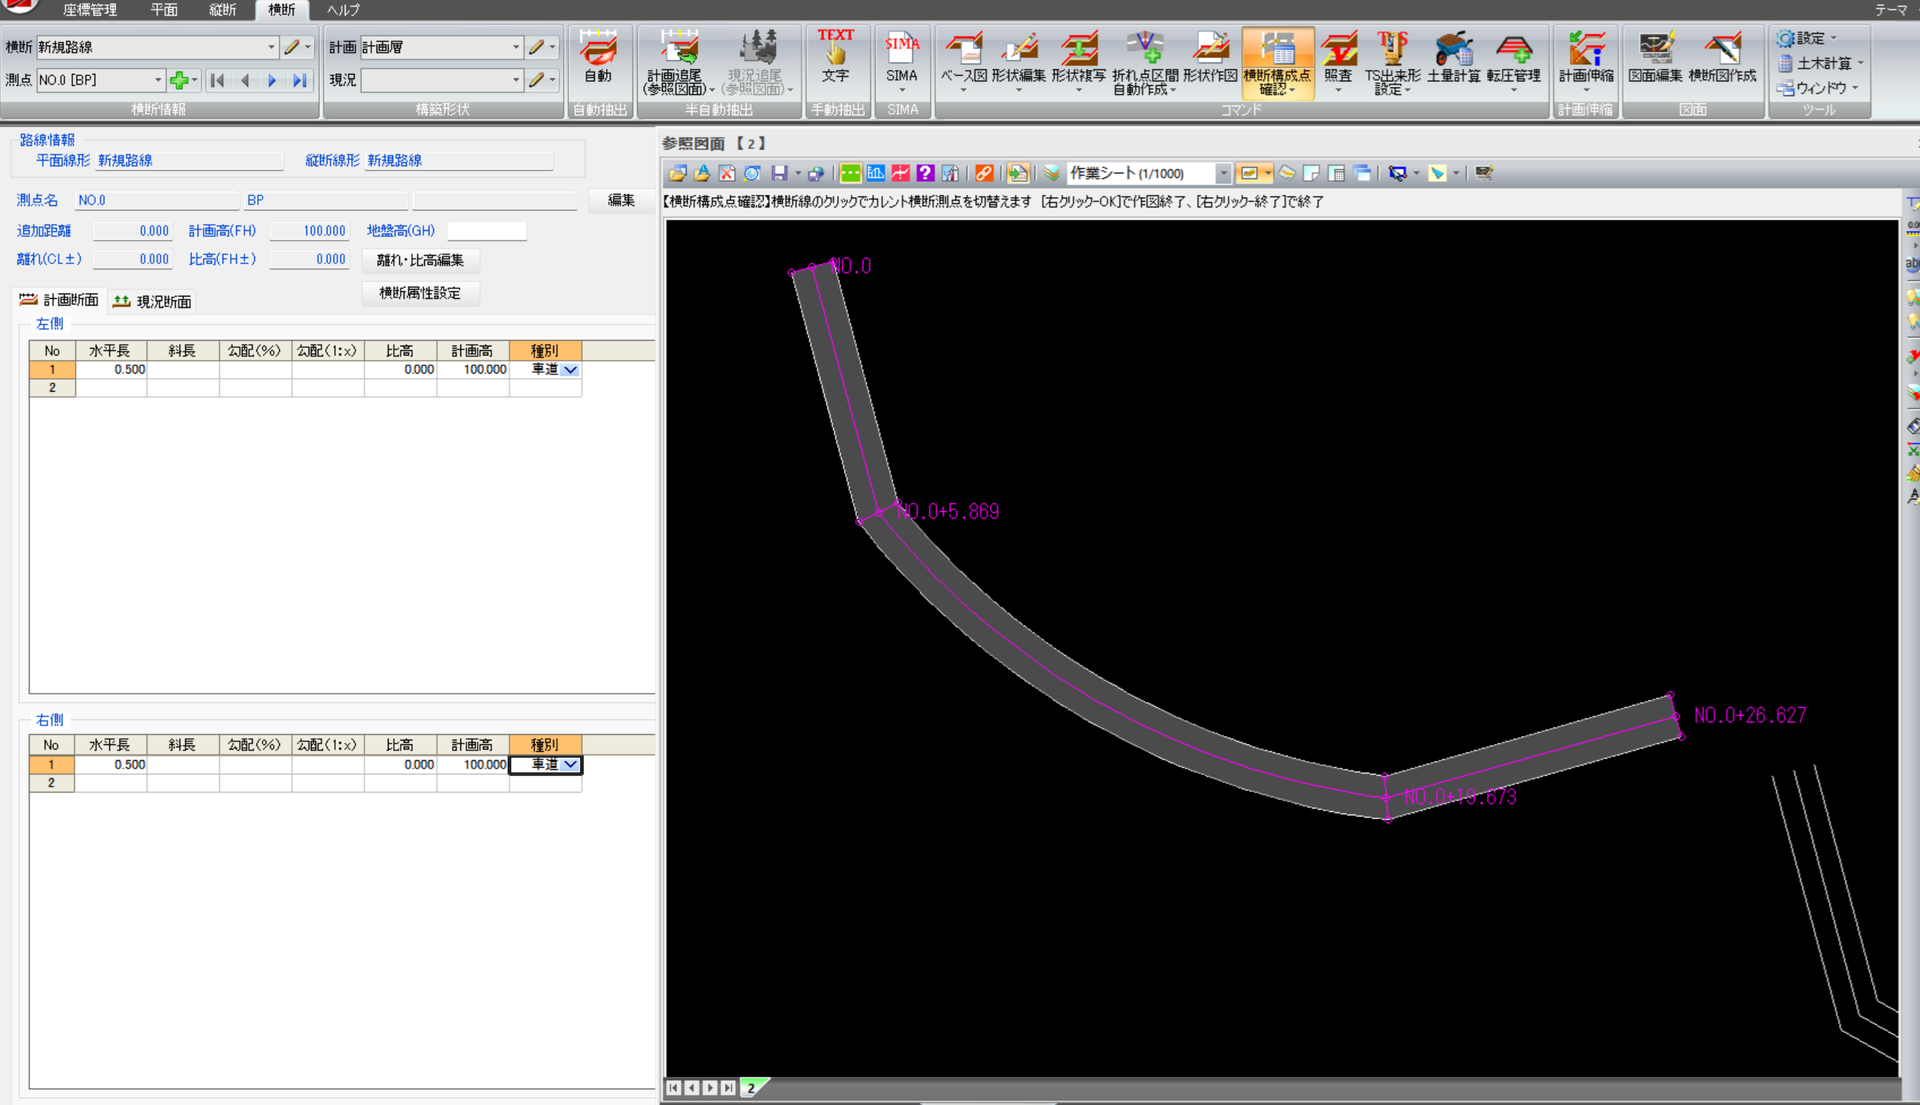Image resolution: width=1920 pixels, height=1105 pixels.
Task: Click green plus to add station
Action: (179, 80)
